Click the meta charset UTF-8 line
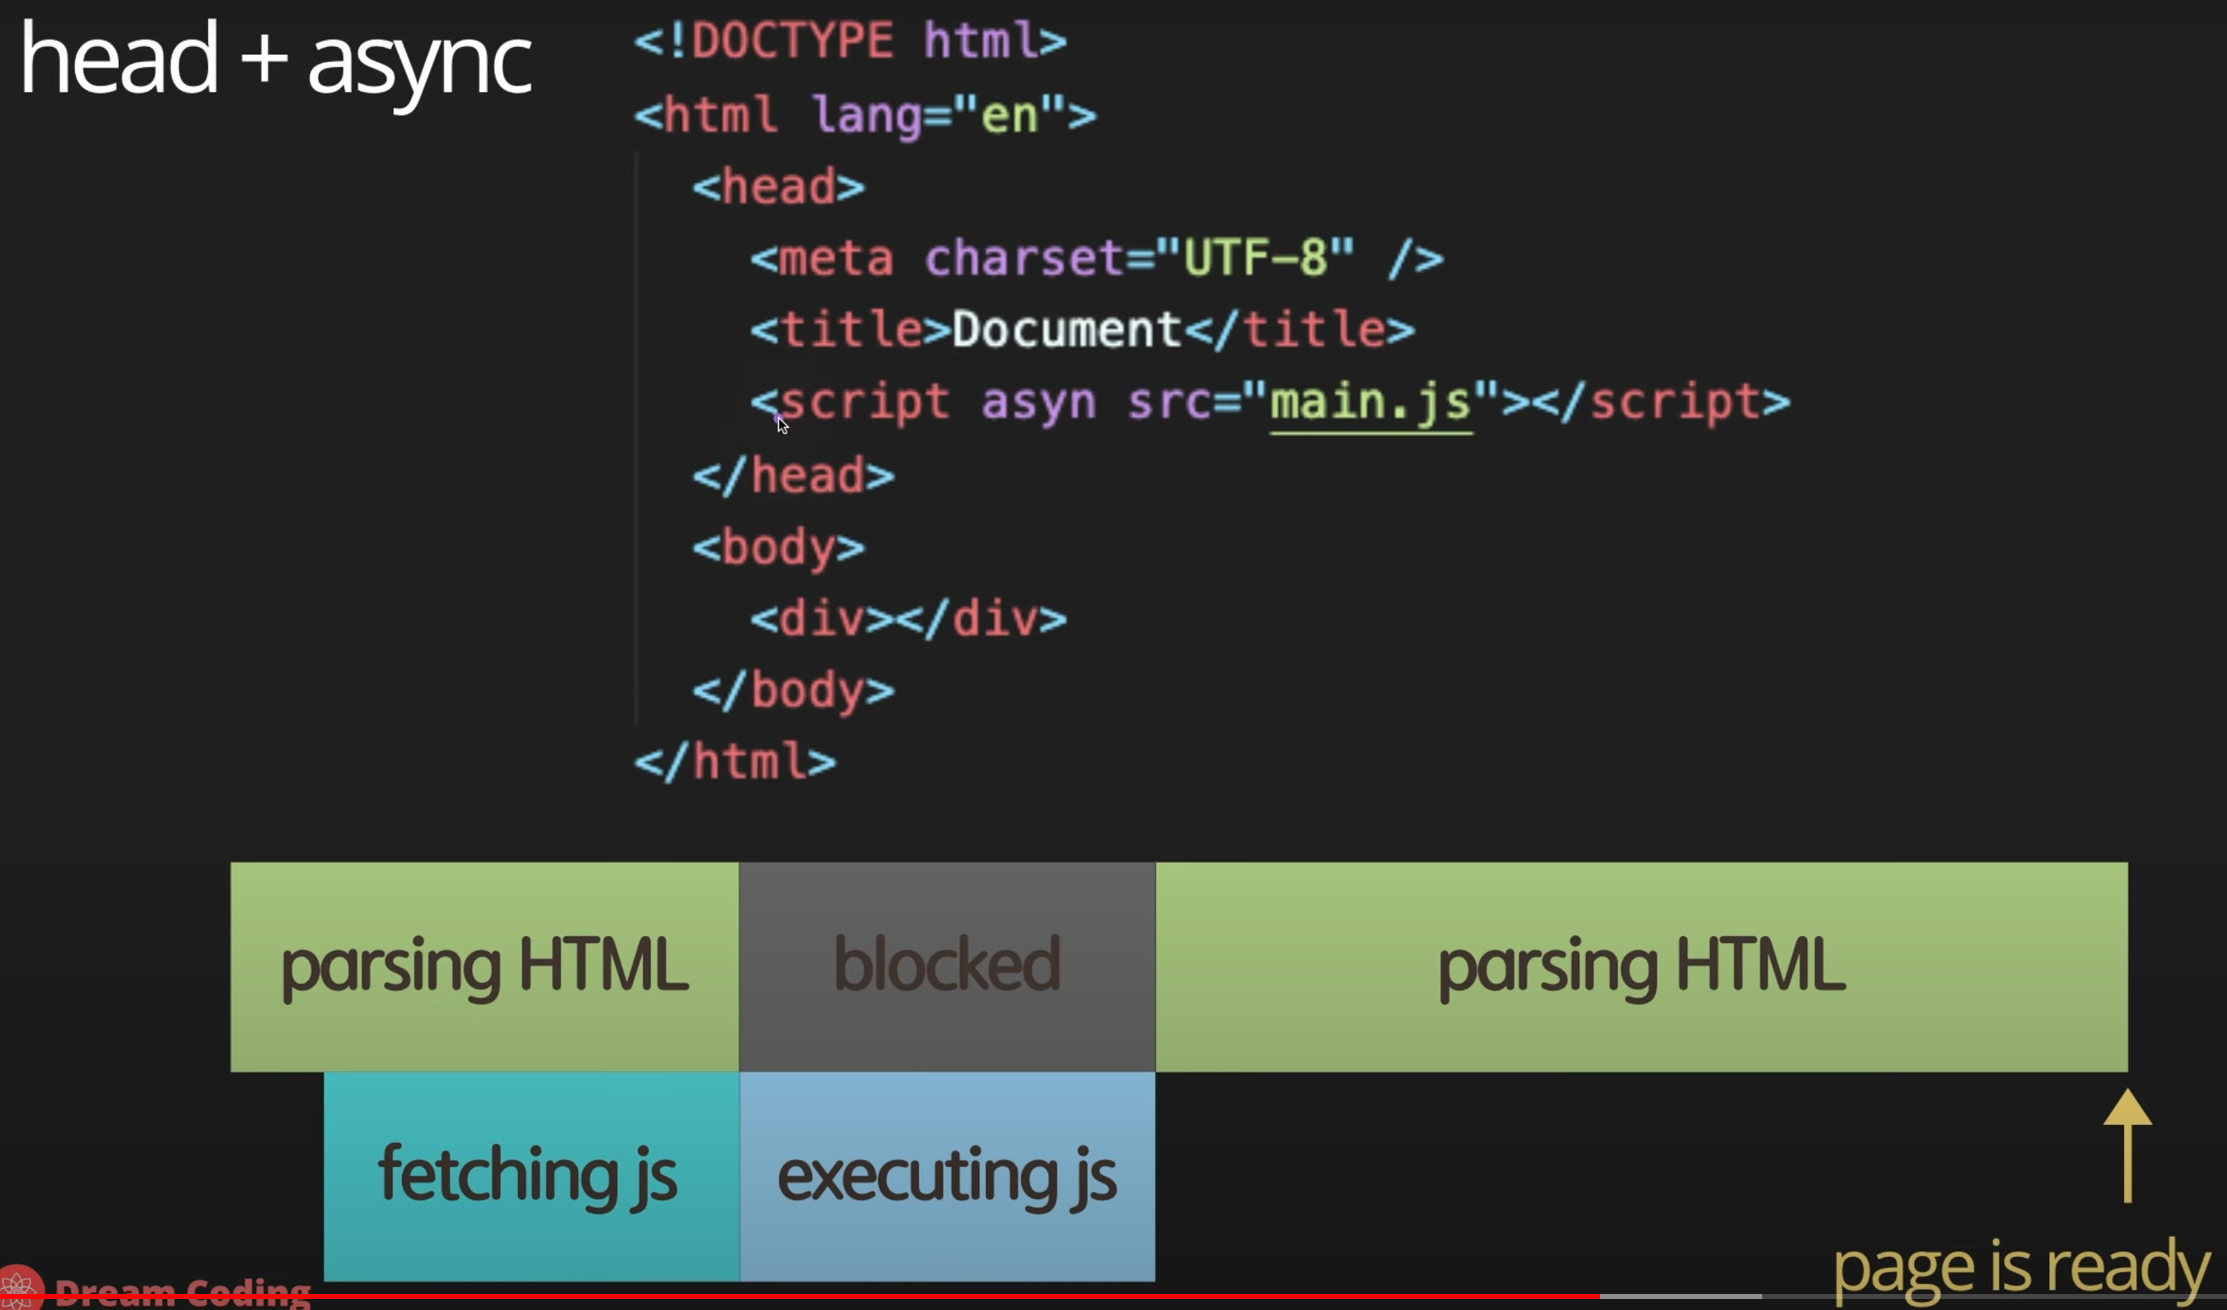This screenshot has width=2227, height=1310. tap(1096, 259)
